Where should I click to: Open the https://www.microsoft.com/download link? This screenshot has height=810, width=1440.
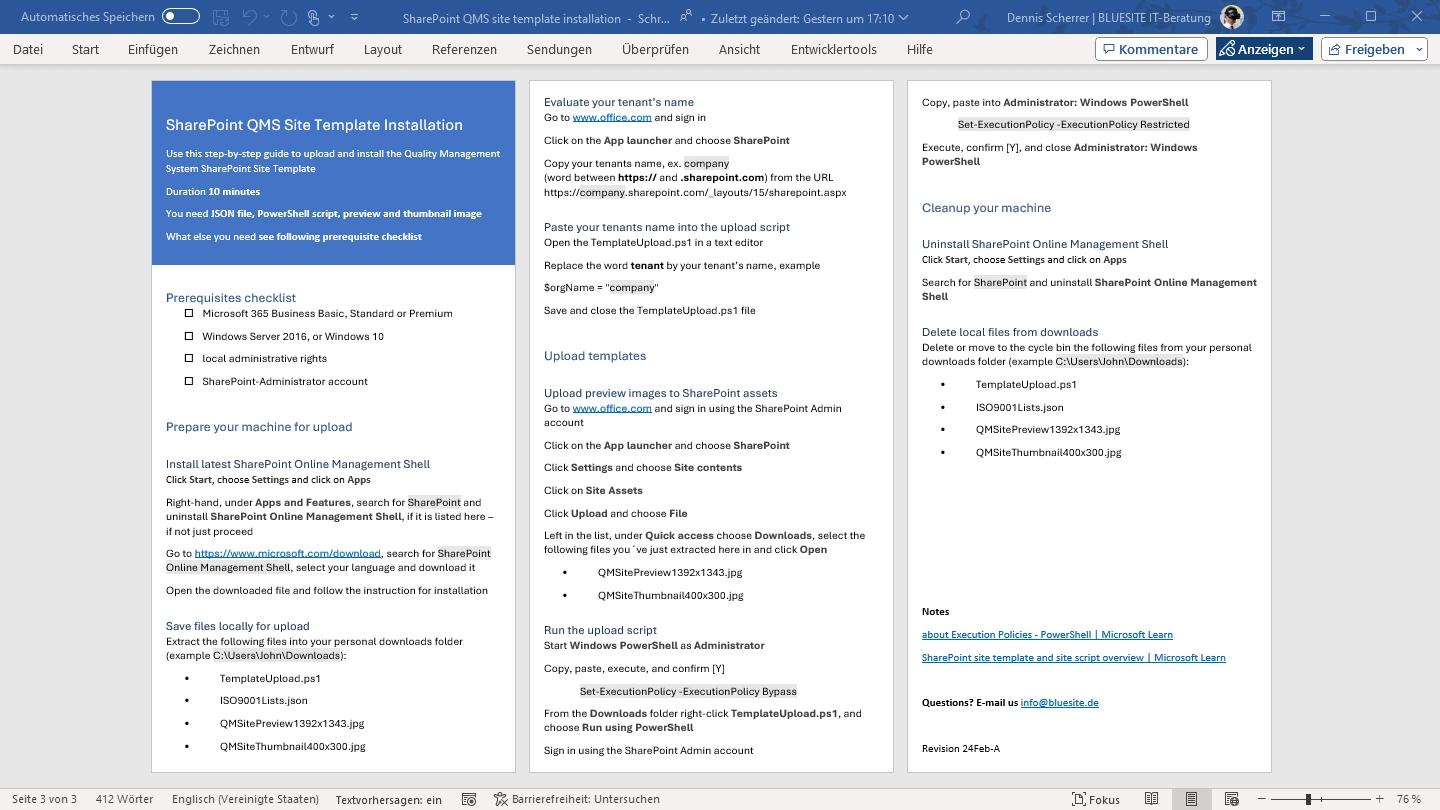point(288,553)
